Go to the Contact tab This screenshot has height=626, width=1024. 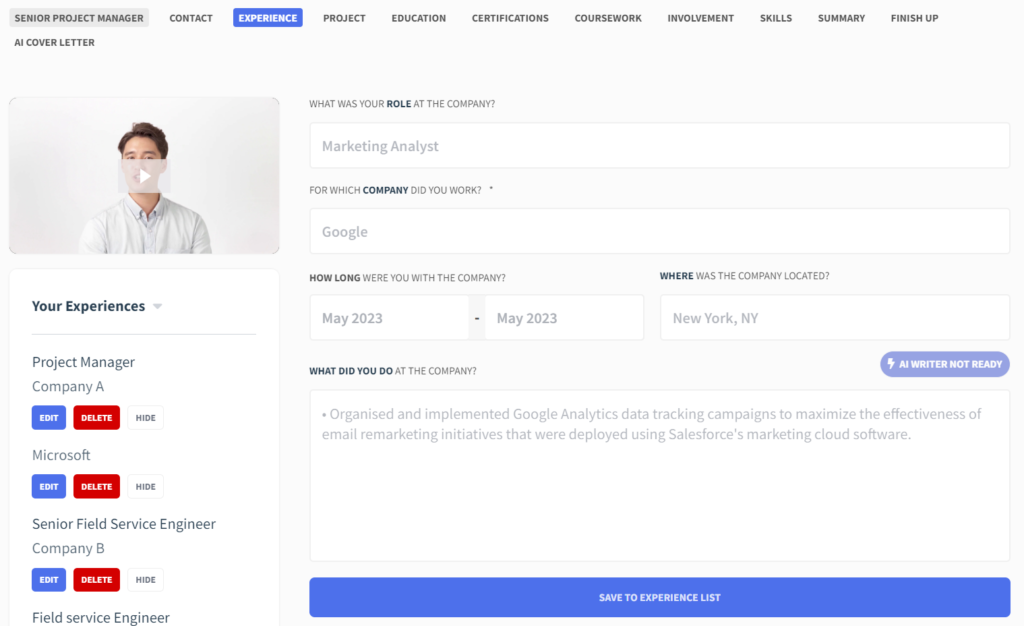[x=191, y=18]
